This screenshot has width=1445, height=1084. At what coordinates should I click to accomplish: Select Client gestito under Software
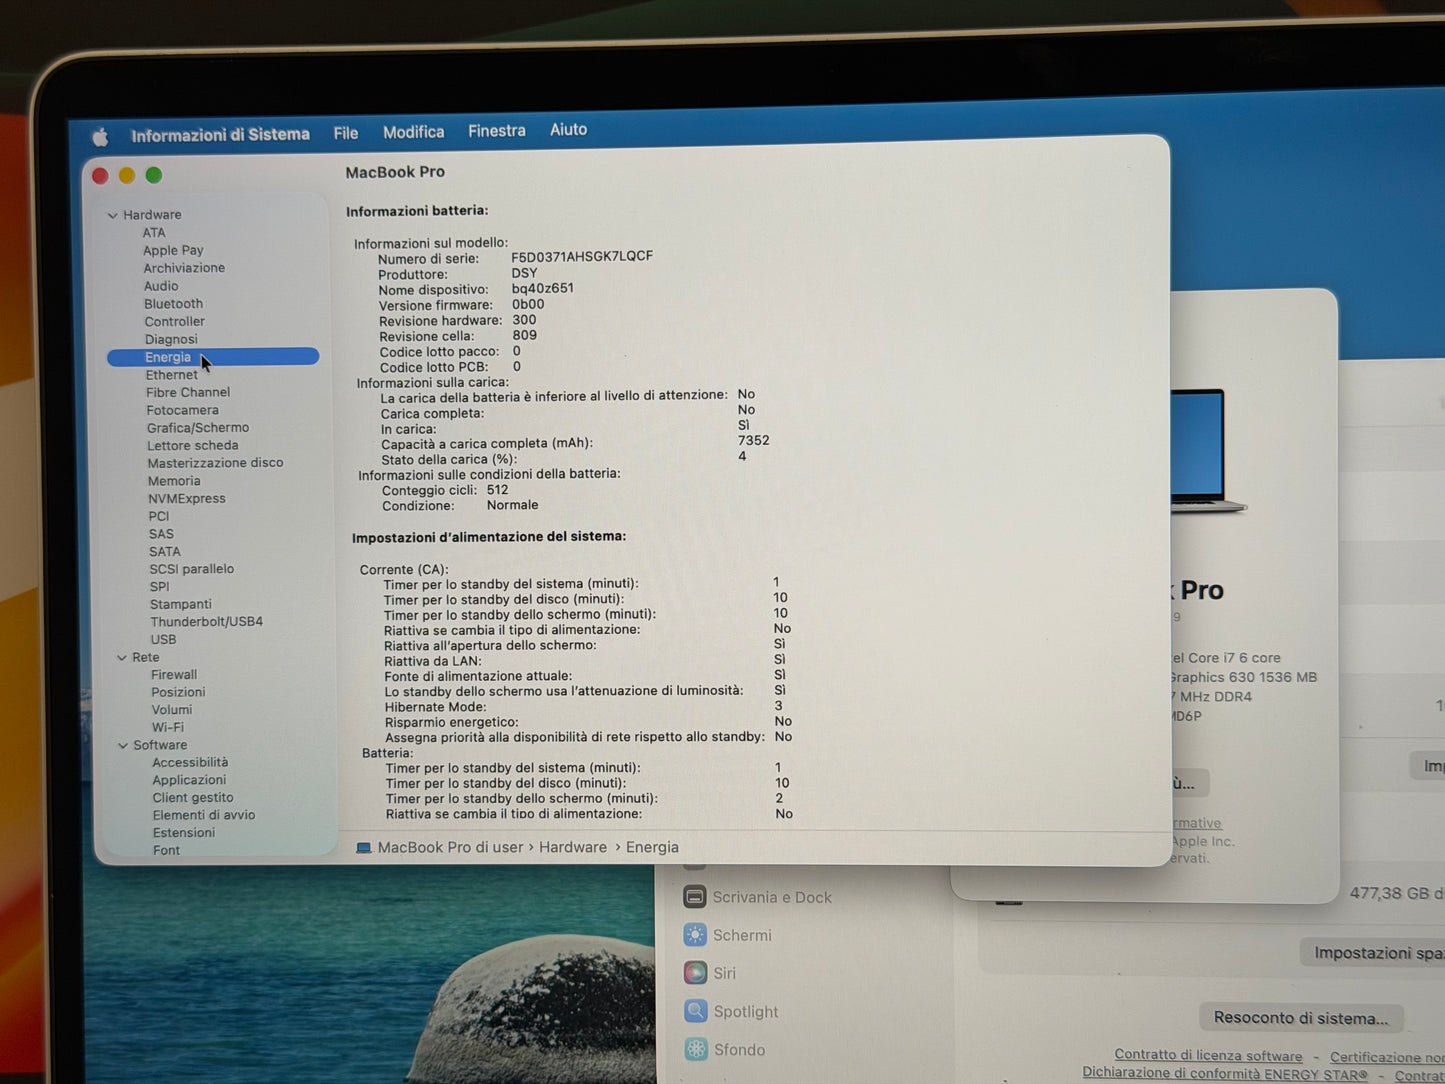pyautogui.click(x=193, y=798)
